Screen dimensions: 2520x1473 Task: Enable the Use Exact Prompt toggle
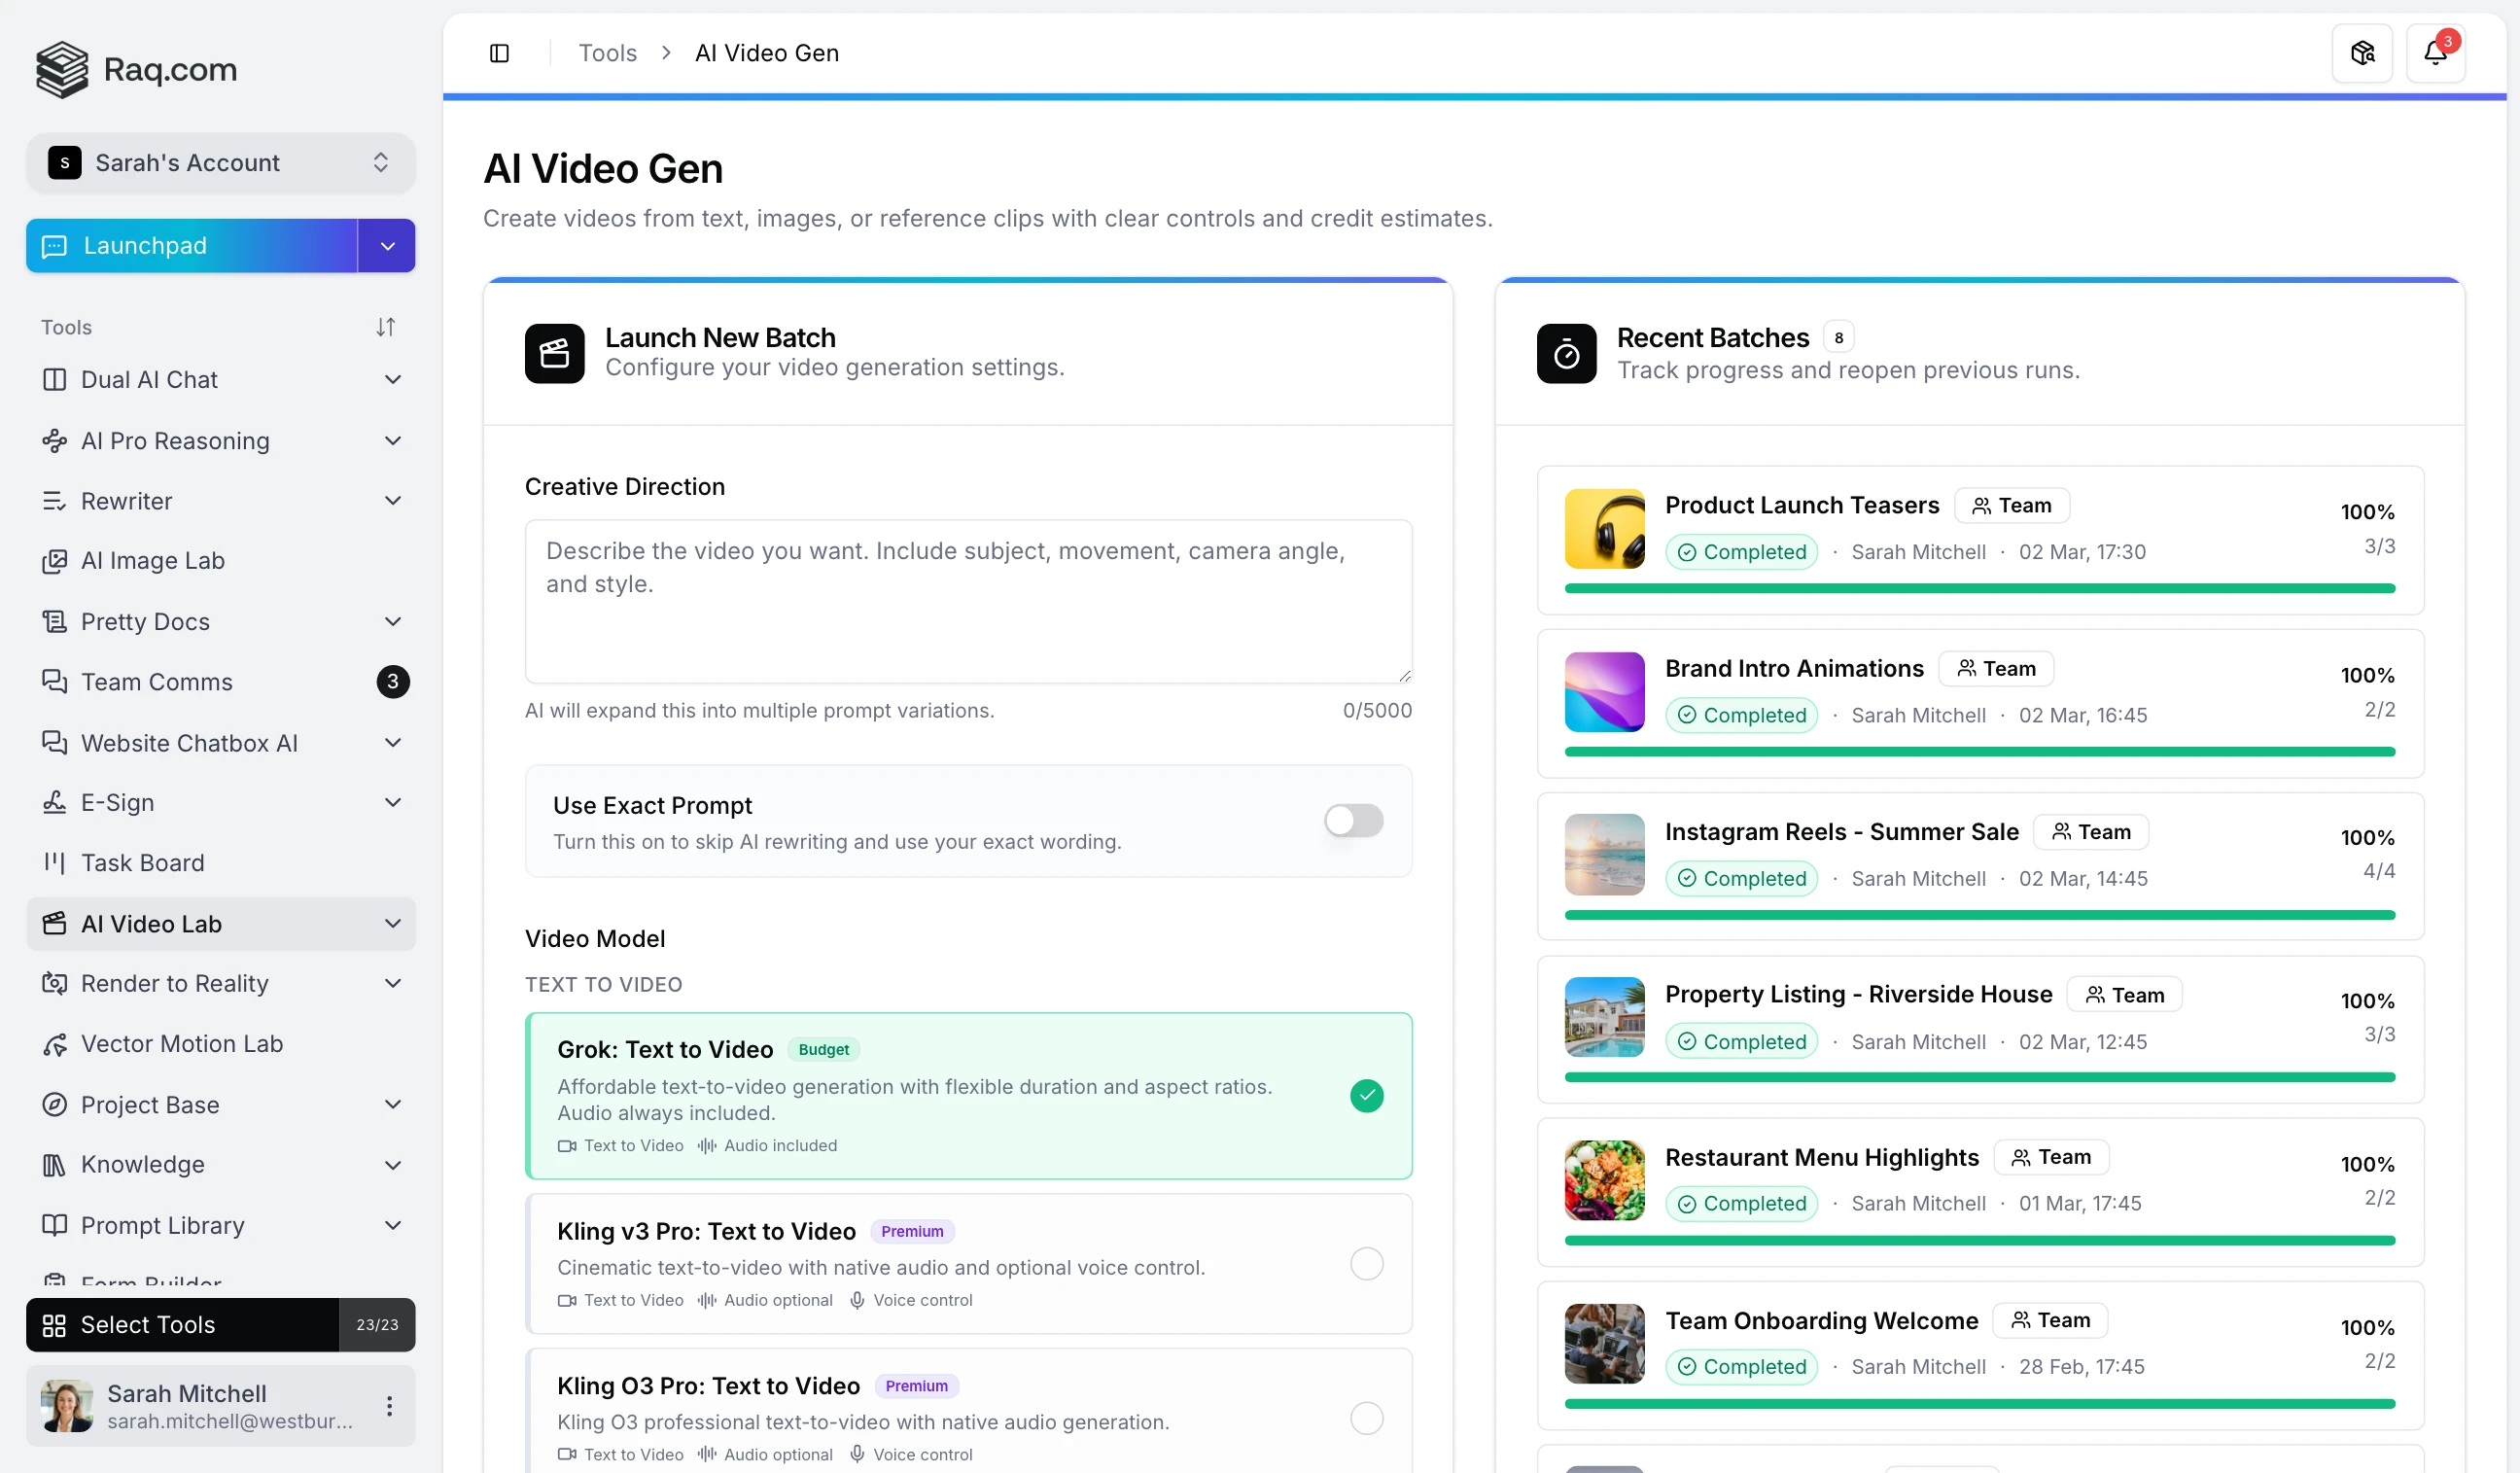coord(1353,820)
